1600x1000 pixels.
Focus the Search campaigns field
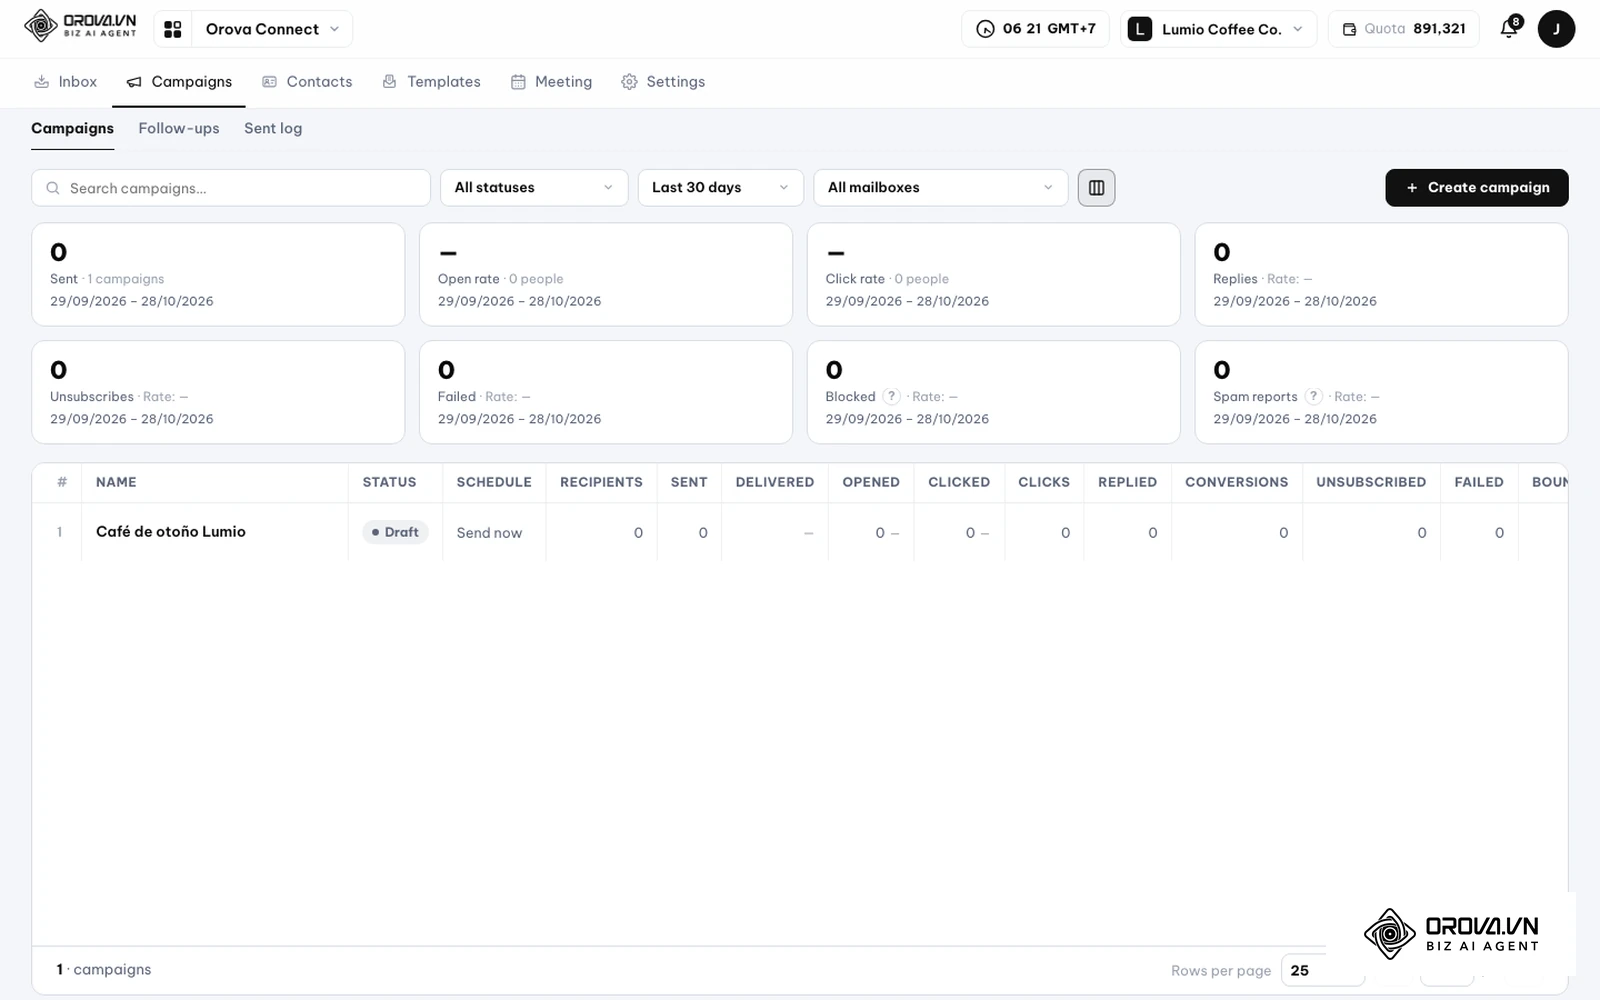pyautogui.click(x=231, y=188)
